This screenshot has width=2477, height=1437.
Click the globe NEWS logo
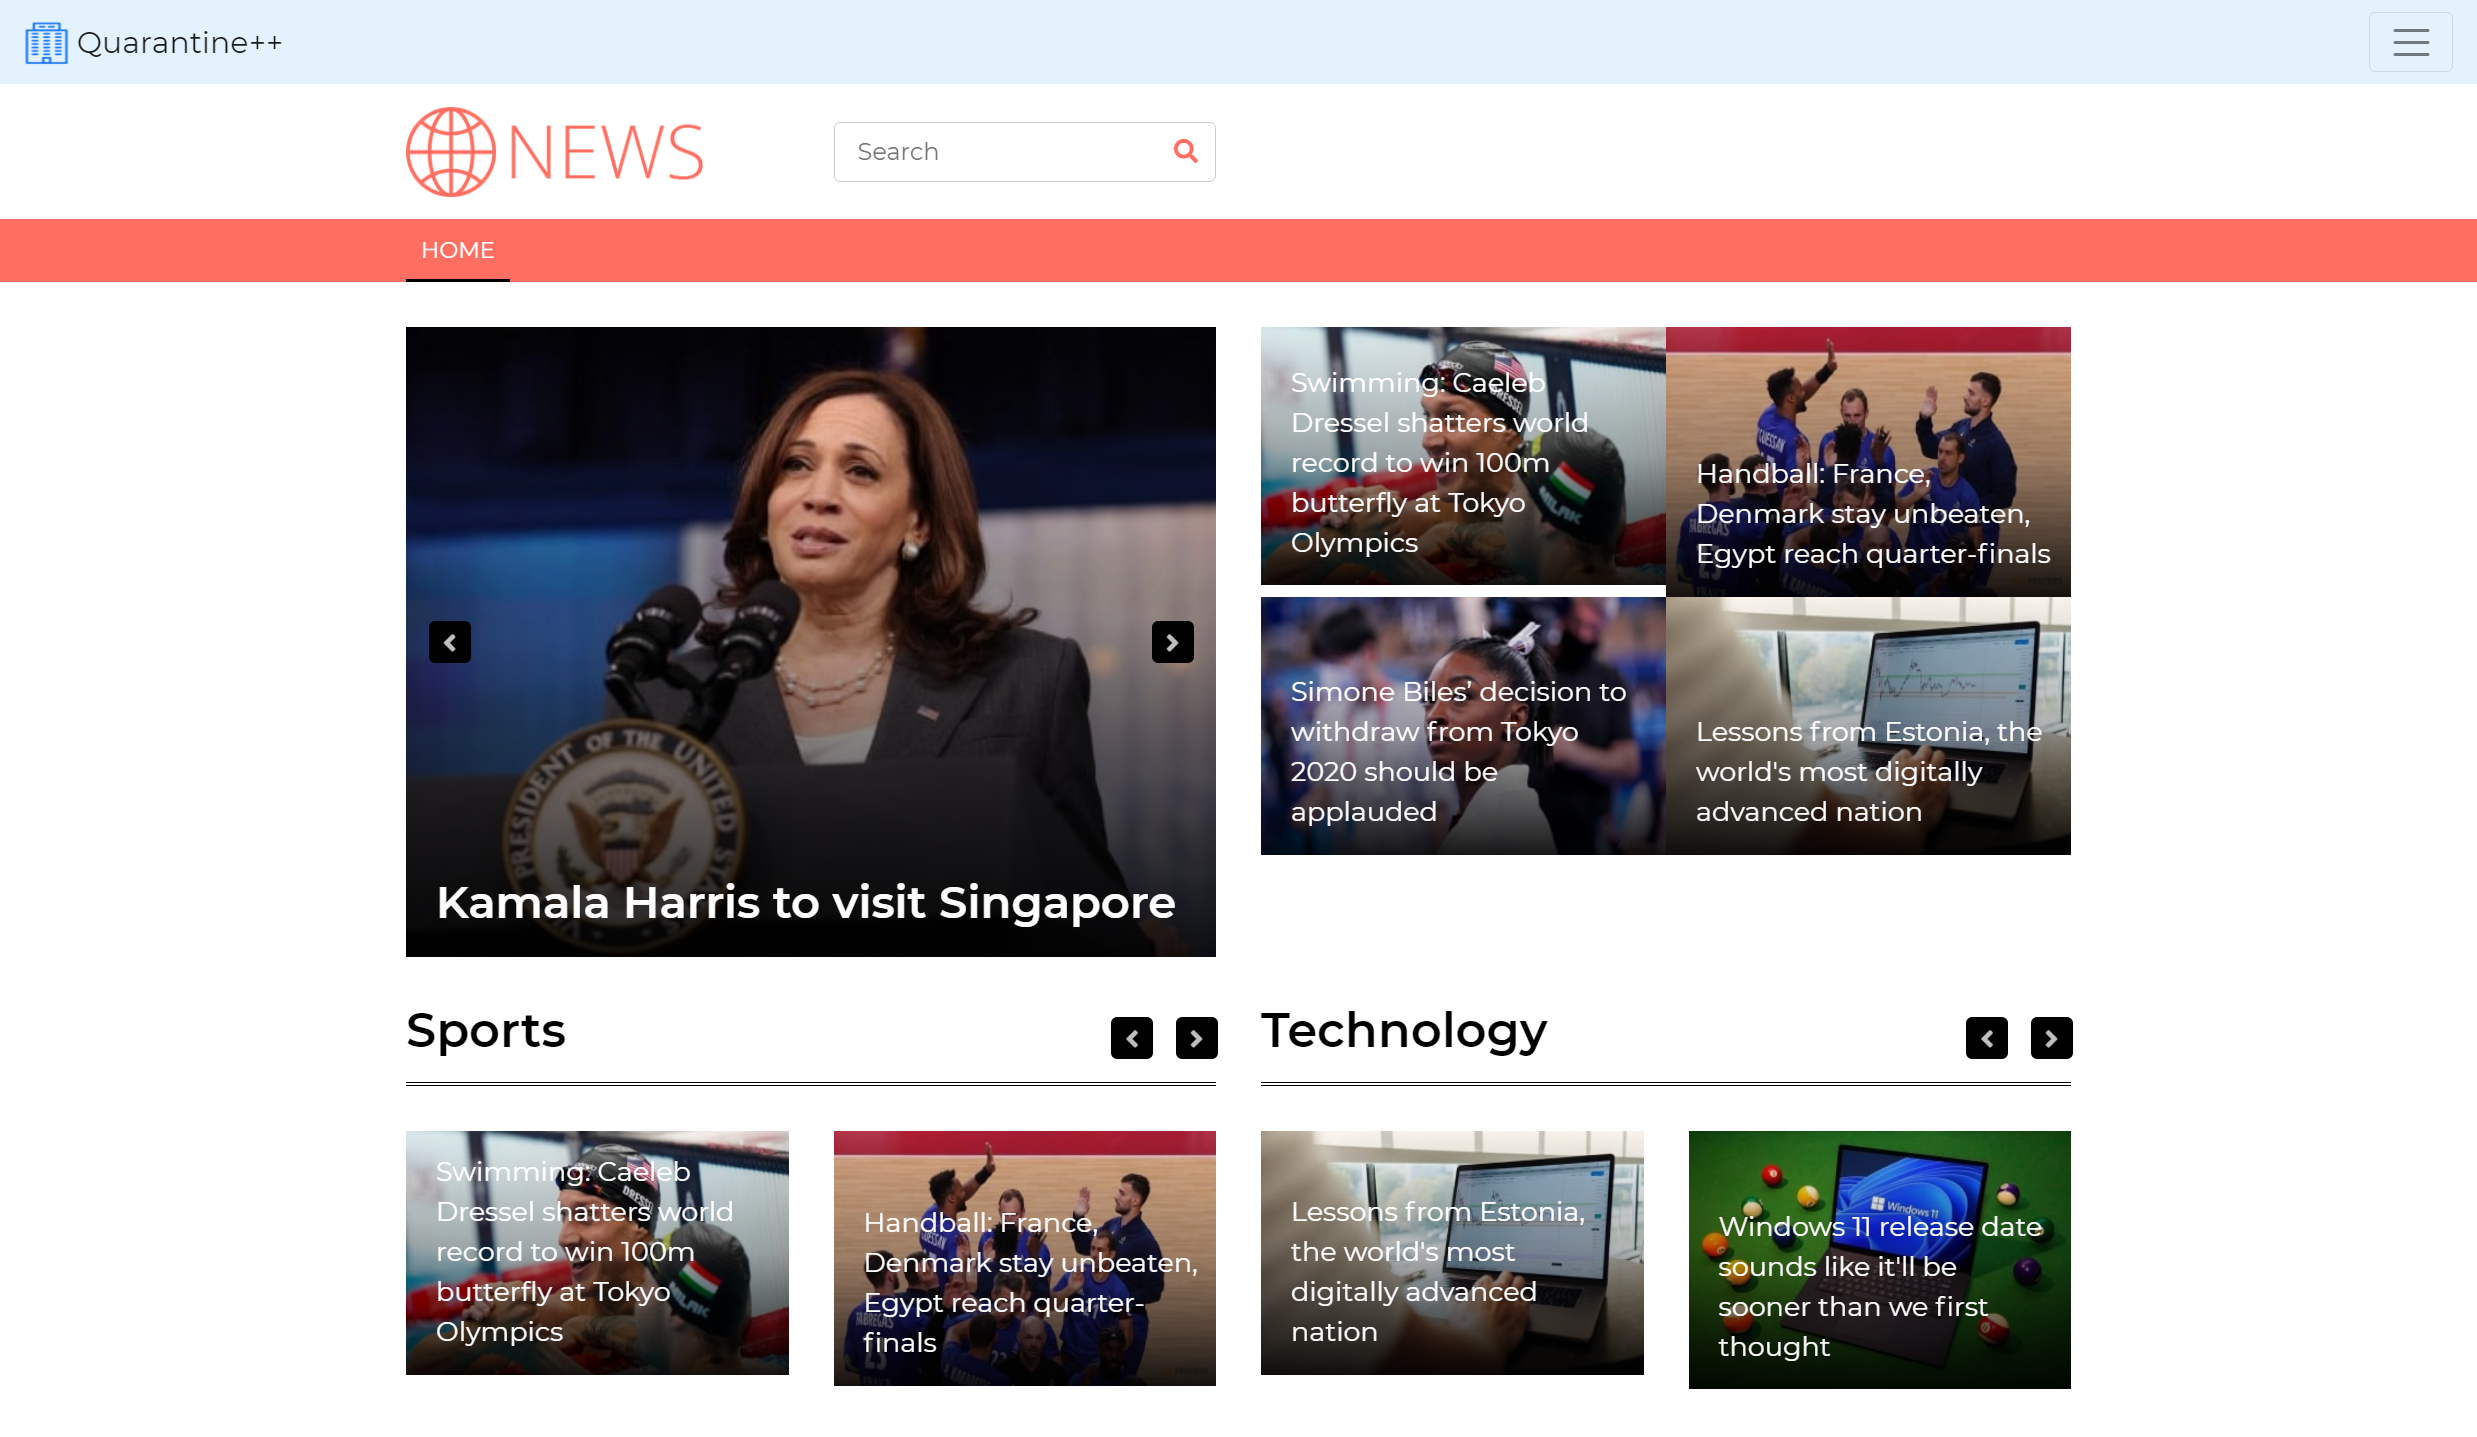555,152
